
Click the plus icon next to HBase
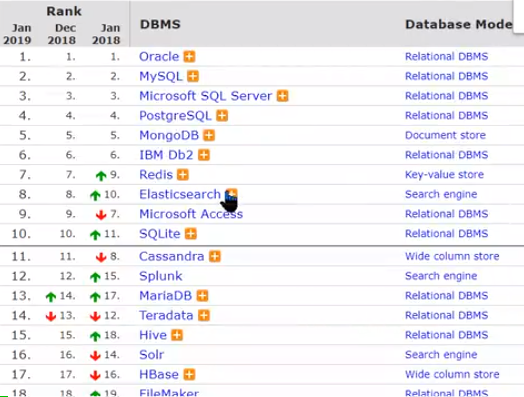tap(189, 374)
